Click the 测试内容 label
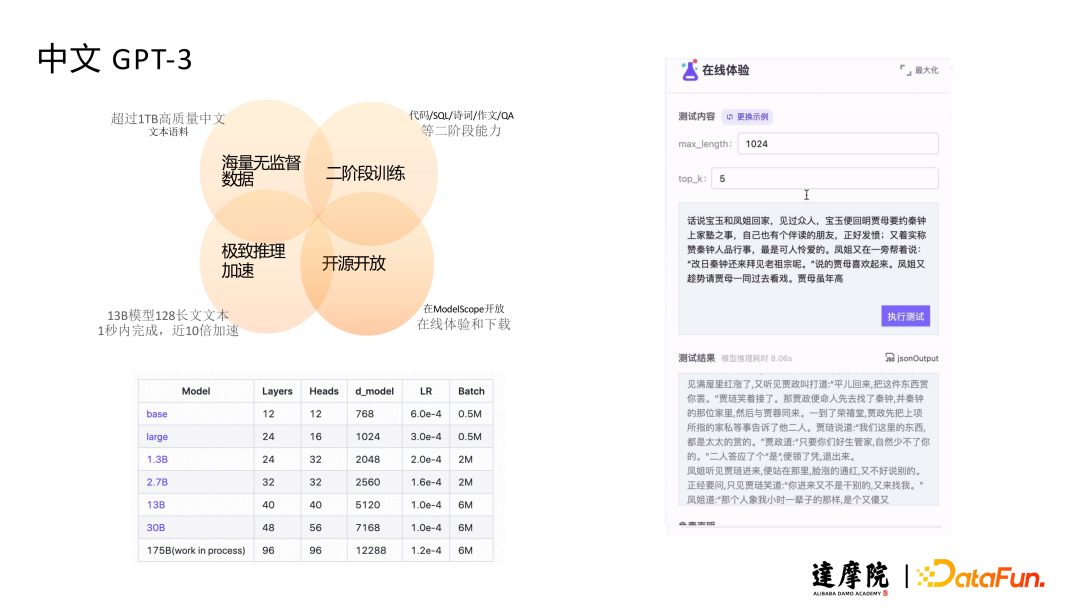The width and height of the screenshot is (1080, 608). pyautogui.click(x=696, y=116)
